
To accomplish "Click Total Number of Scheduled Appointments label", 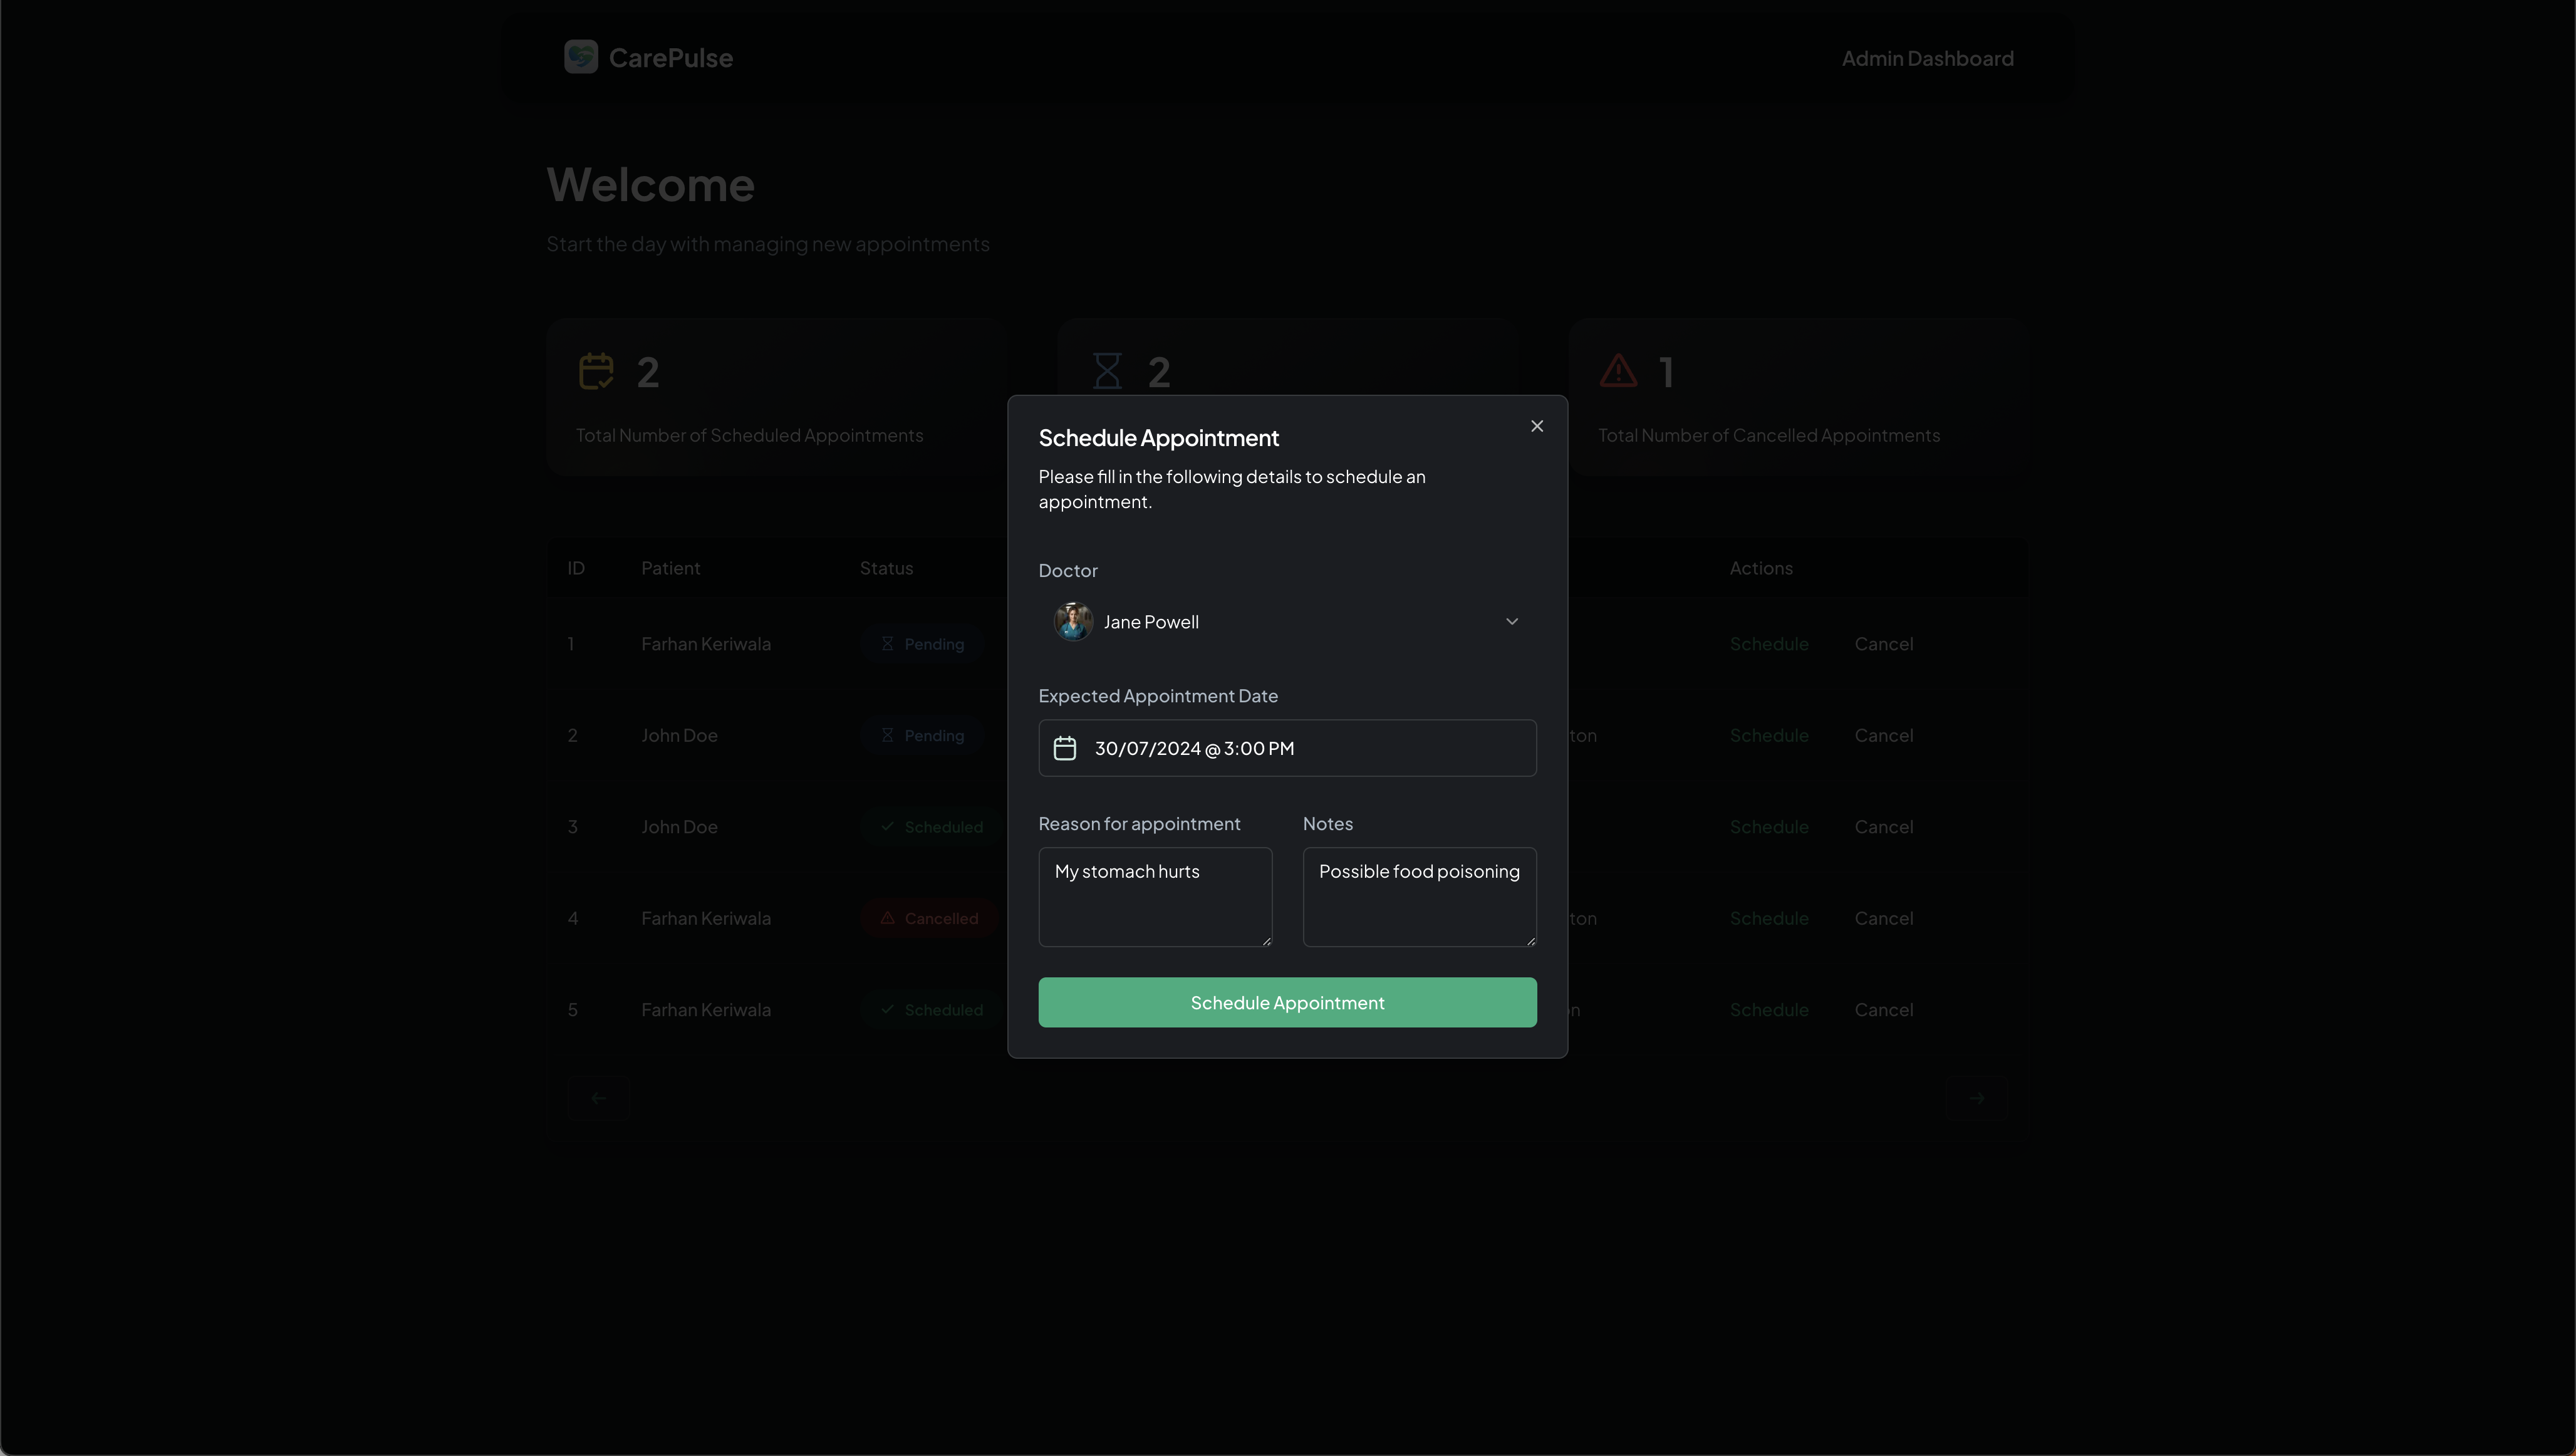I will click(x=749, y=436).
